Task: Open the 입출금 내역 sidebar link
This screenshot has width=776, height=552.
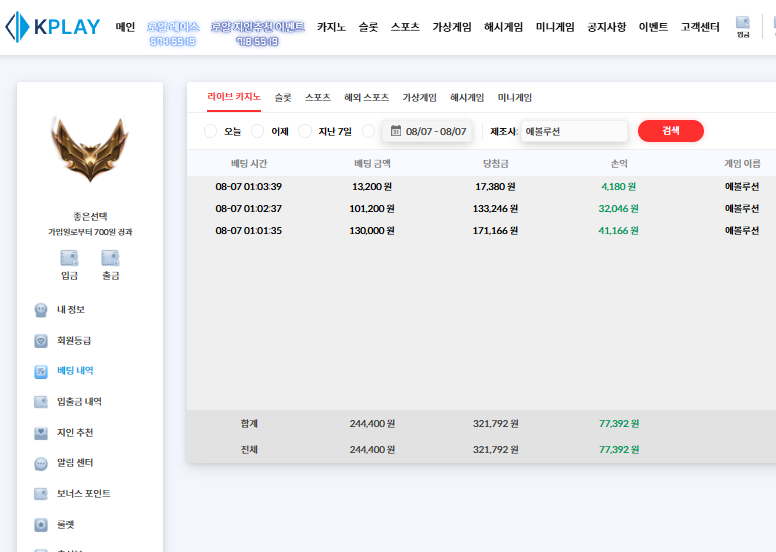Action: click(79, 401)
